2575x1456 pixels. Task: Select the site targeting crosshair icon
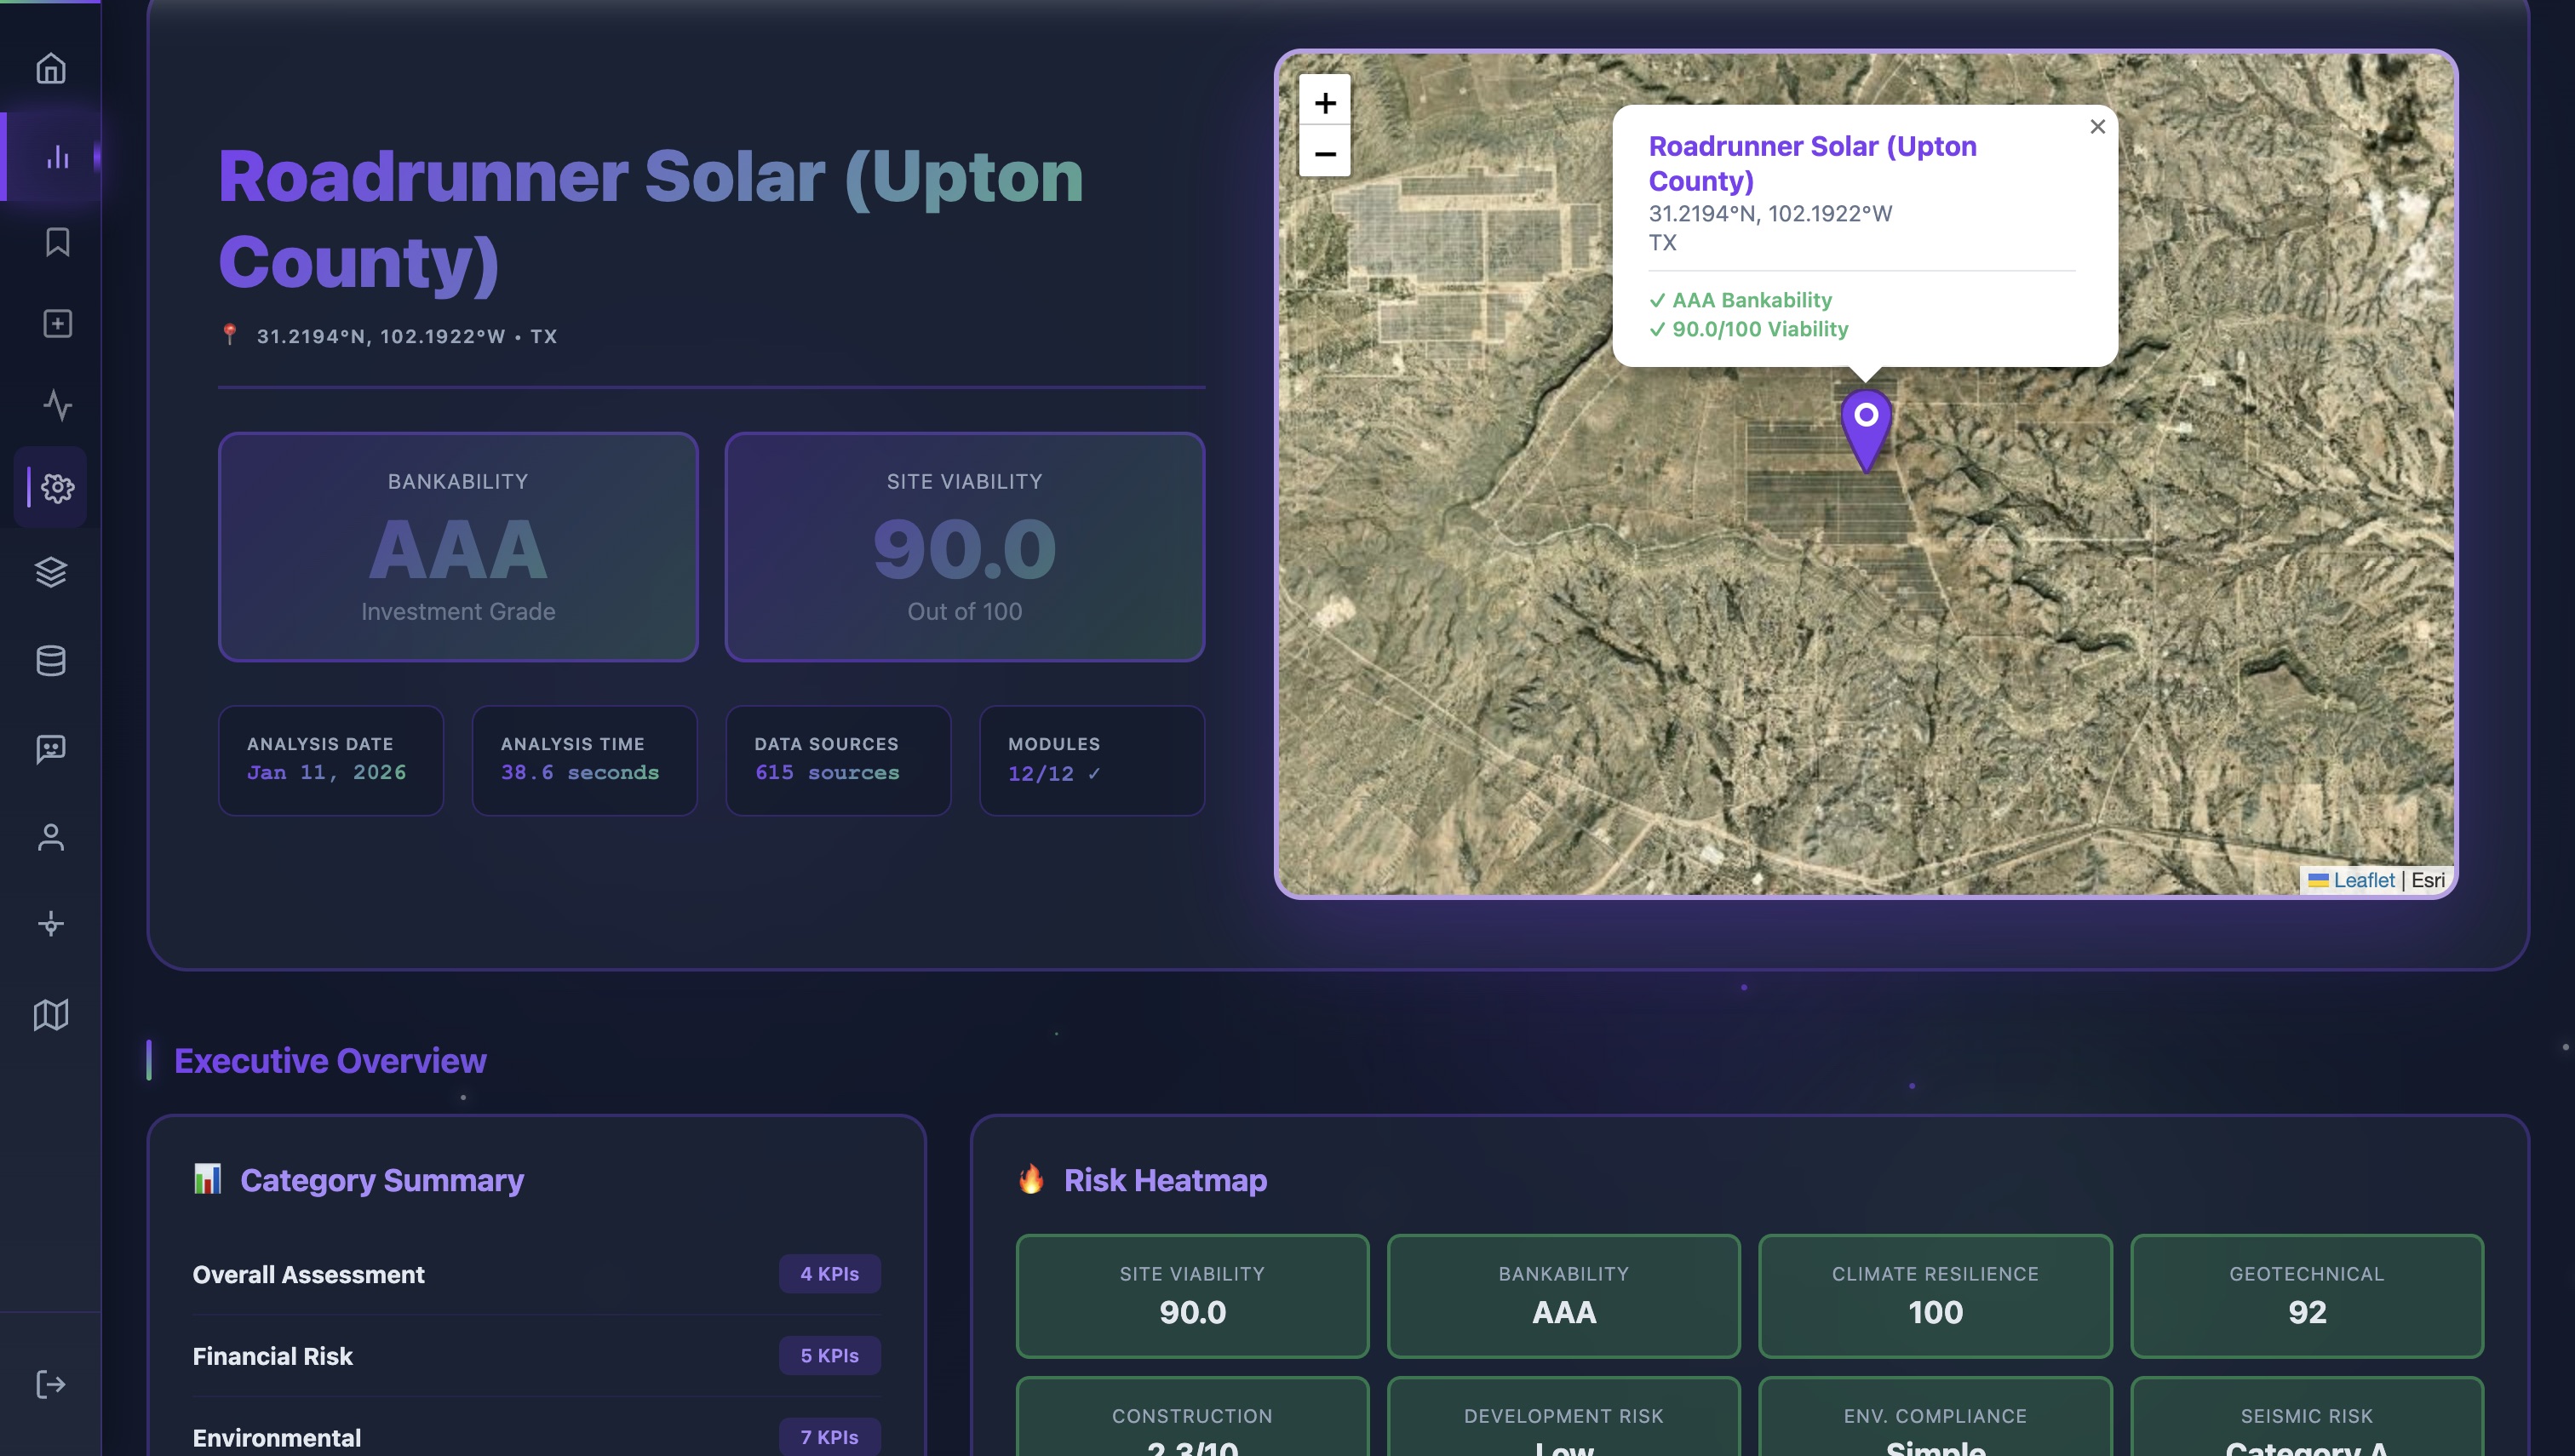tap(50, 925)
